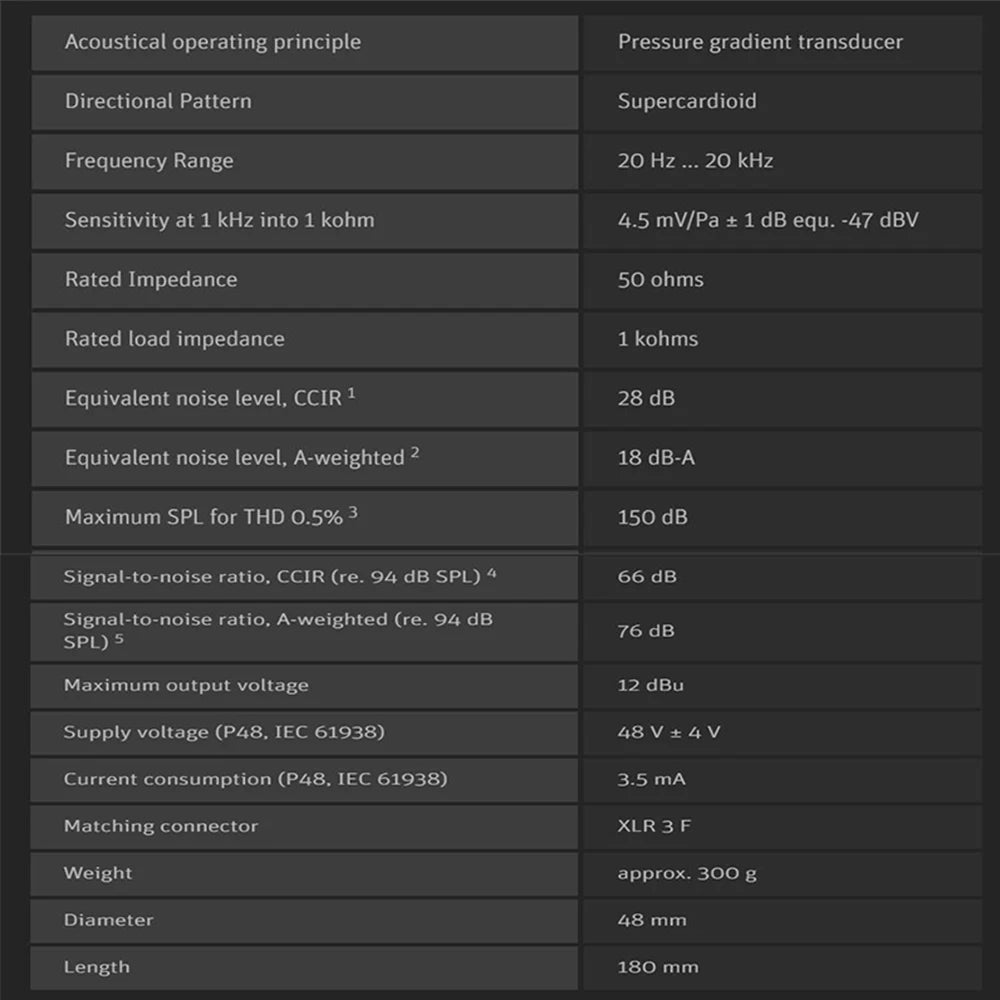Viewport: 1000px width, 1000px height.
Task: Select the approx. 300 g weight value
Action: click(x=686, y=873)
